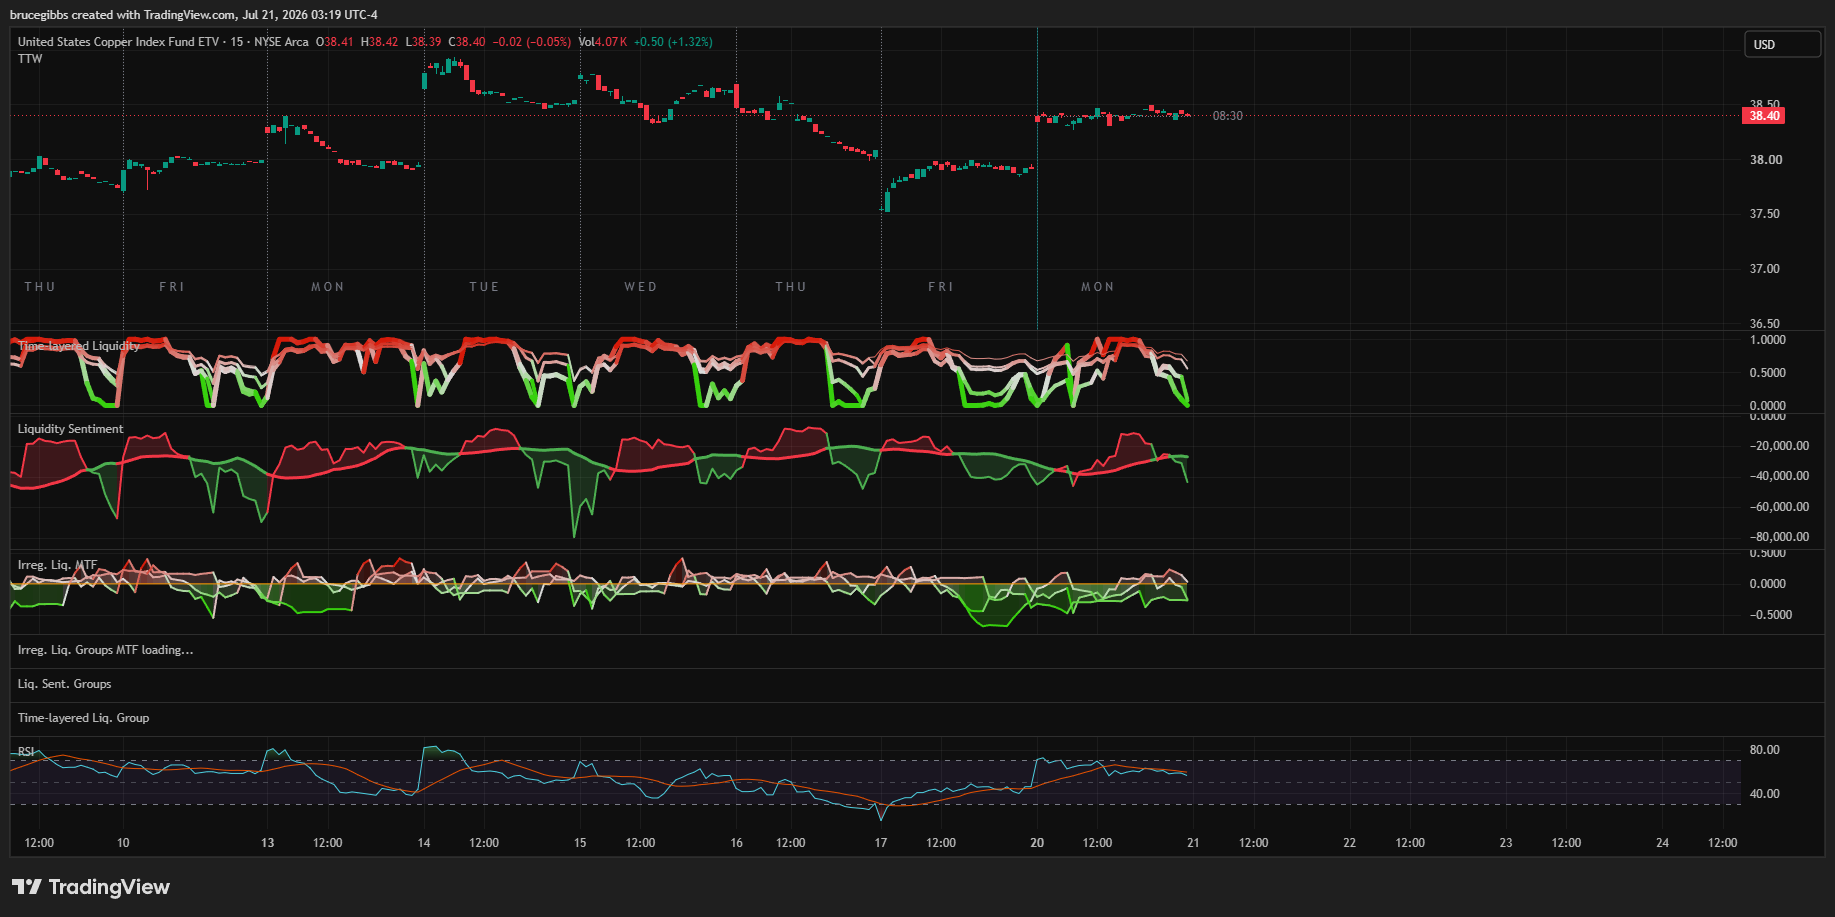Click the 36.50 price axis label
The image size is (1835, 917).
[x=1765, y=323]
